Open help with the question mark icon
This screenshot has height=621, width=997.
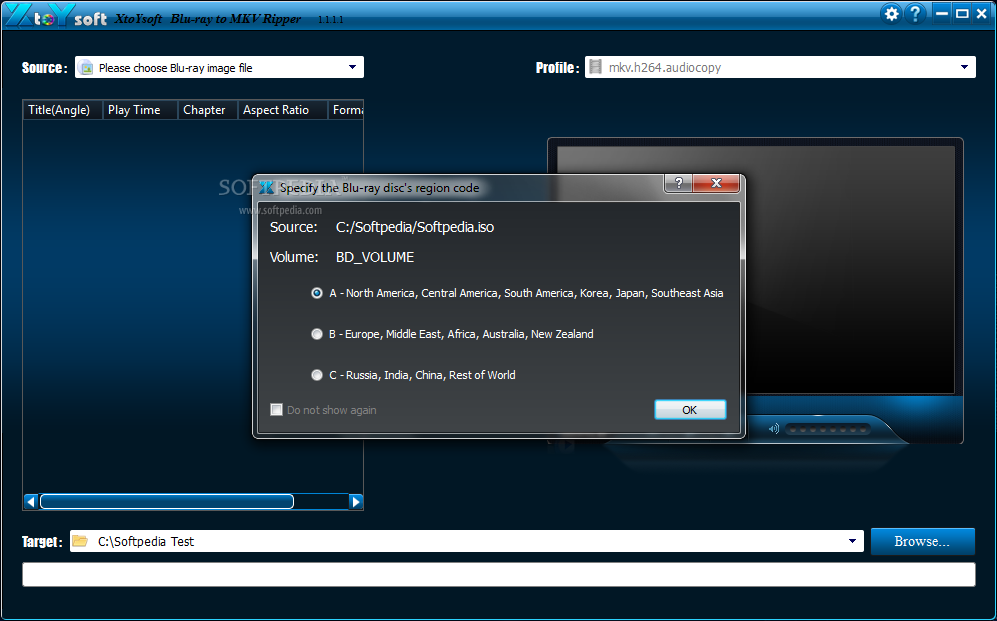click(915, 14)
